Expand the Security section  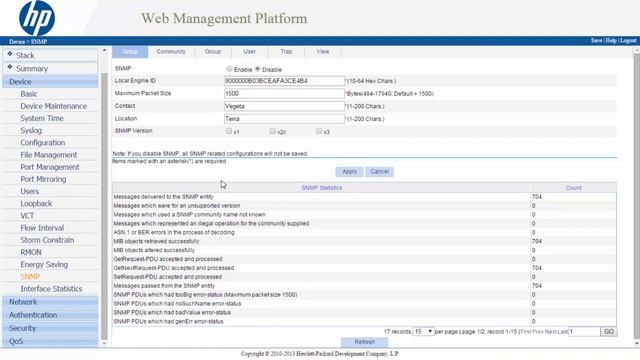point(50,328)
